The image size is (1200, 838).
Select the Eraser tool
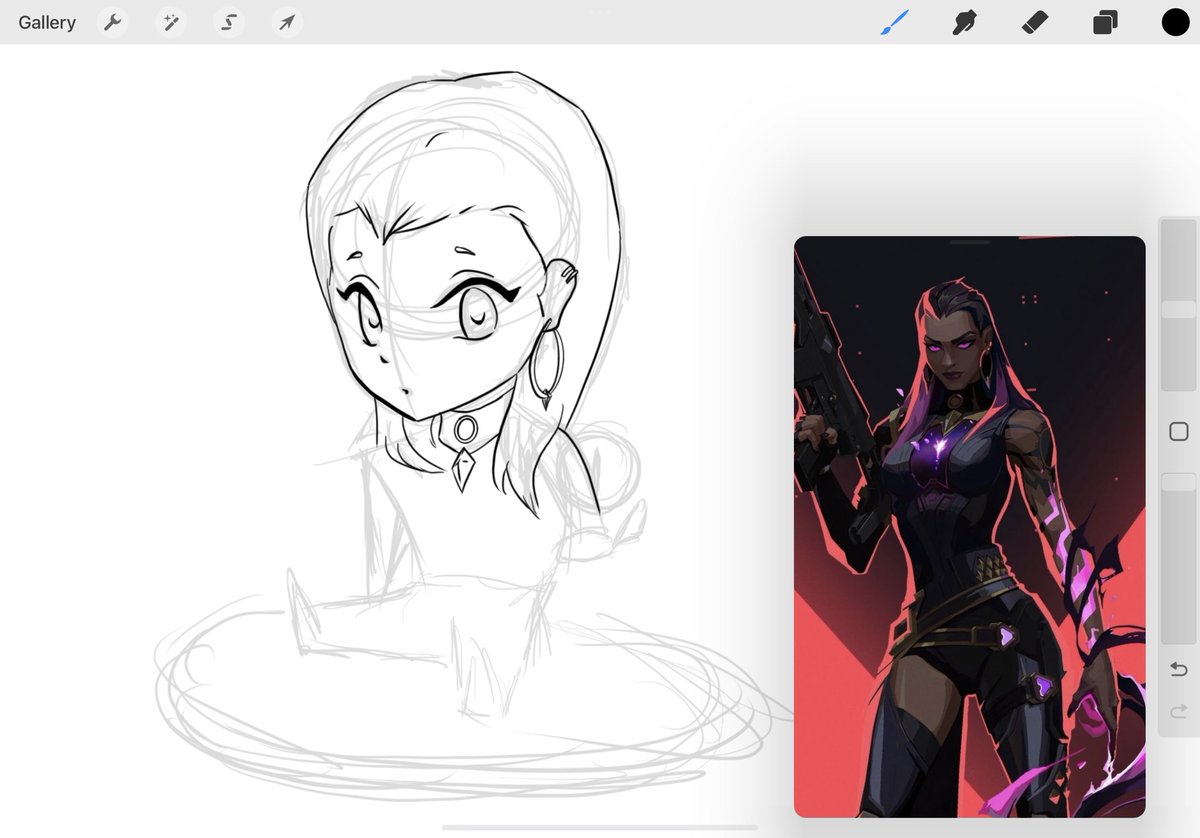(1035, 22)
